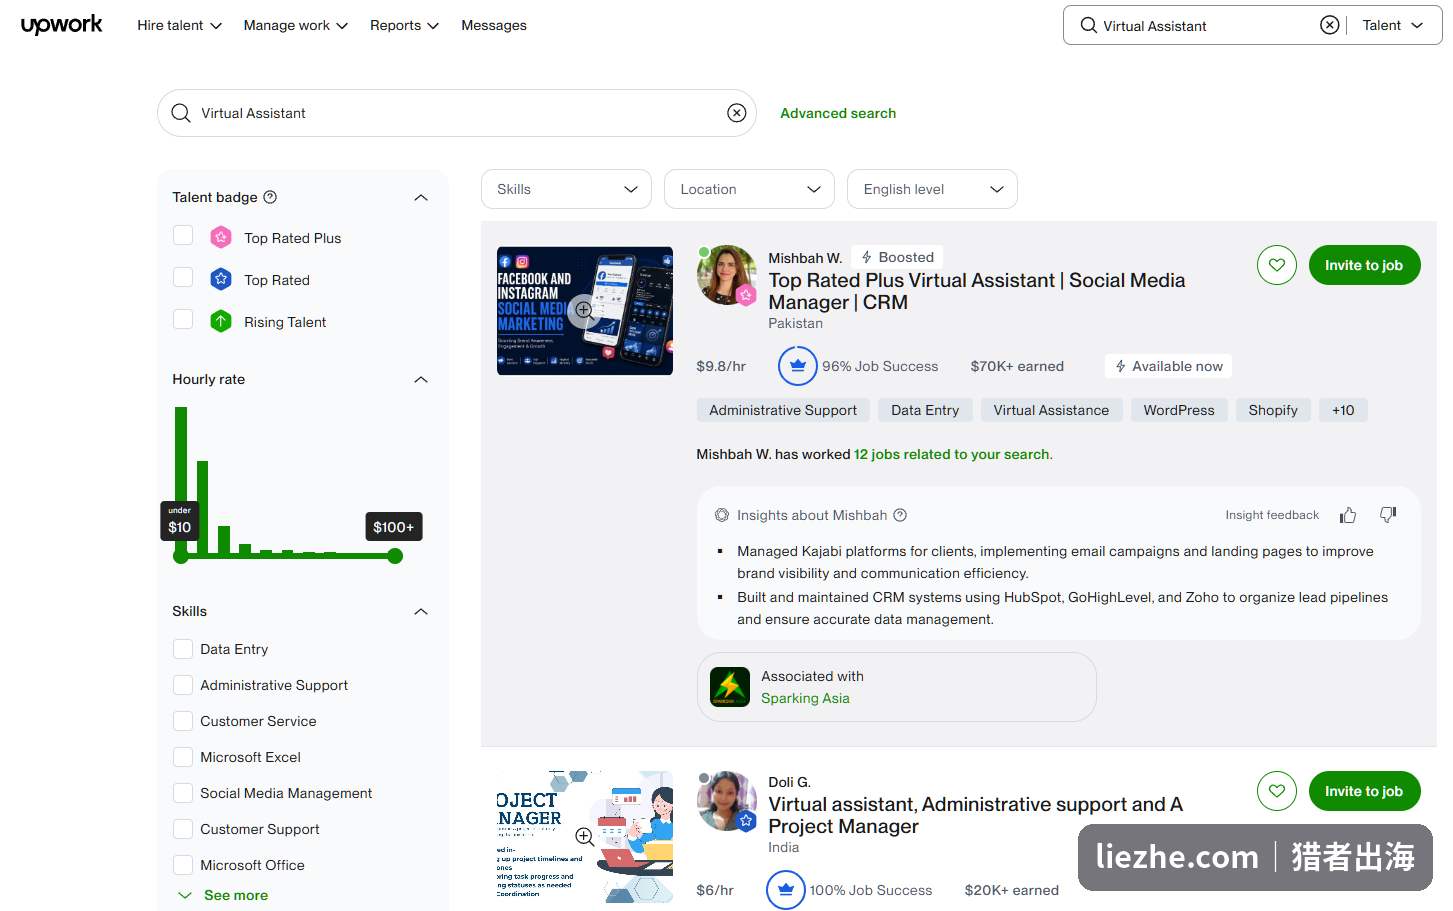Give thumbs down to Mishbah insights
The height and width of the screenshot is (911, 1453).
tap(1388, 515)
